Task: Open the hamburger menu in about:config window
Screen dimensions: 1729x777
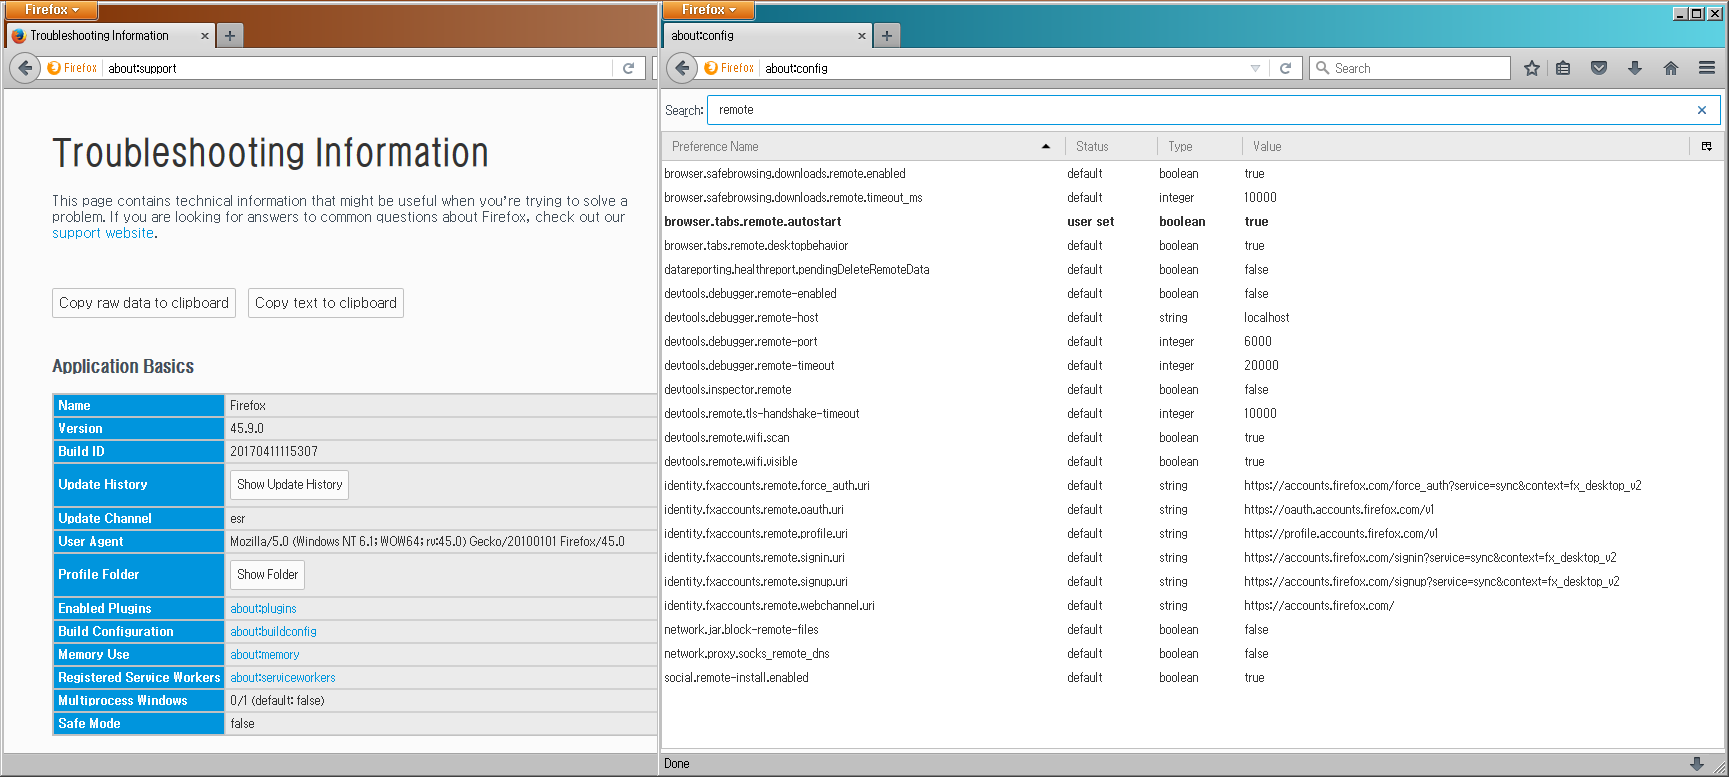Action: click(1707, 68)
